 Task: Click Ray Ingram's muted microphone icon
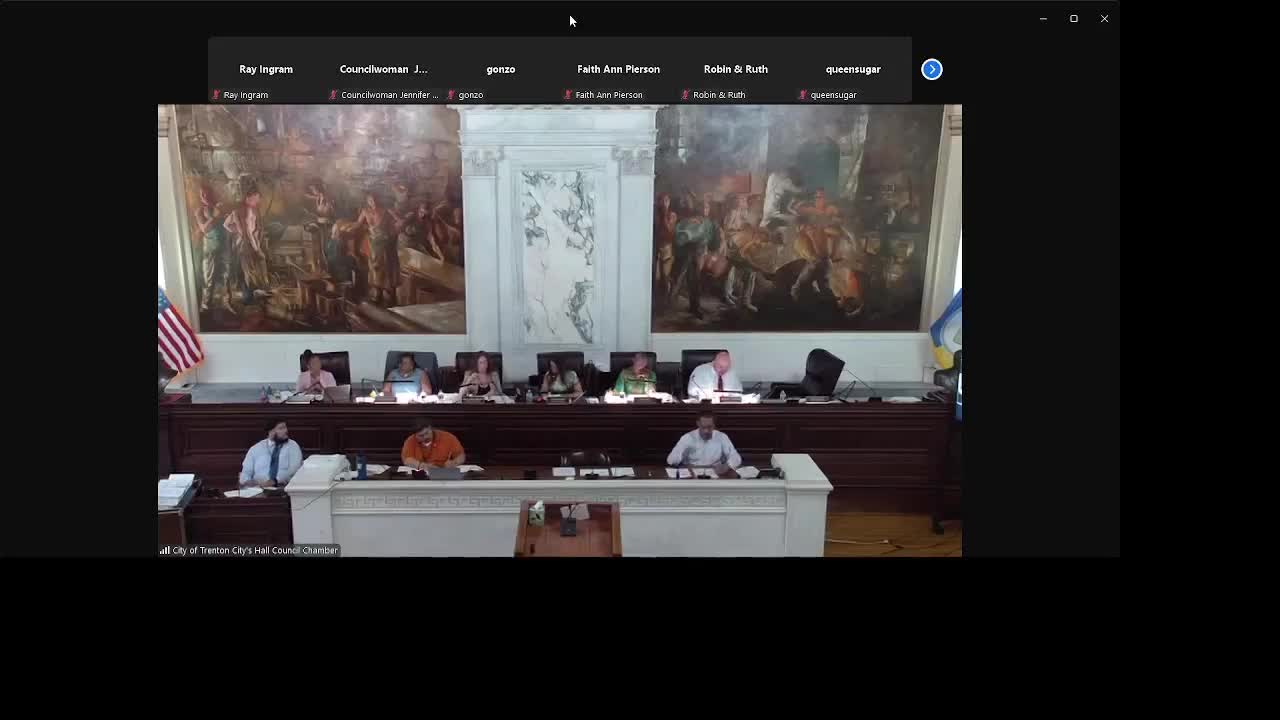coord(216,95)
